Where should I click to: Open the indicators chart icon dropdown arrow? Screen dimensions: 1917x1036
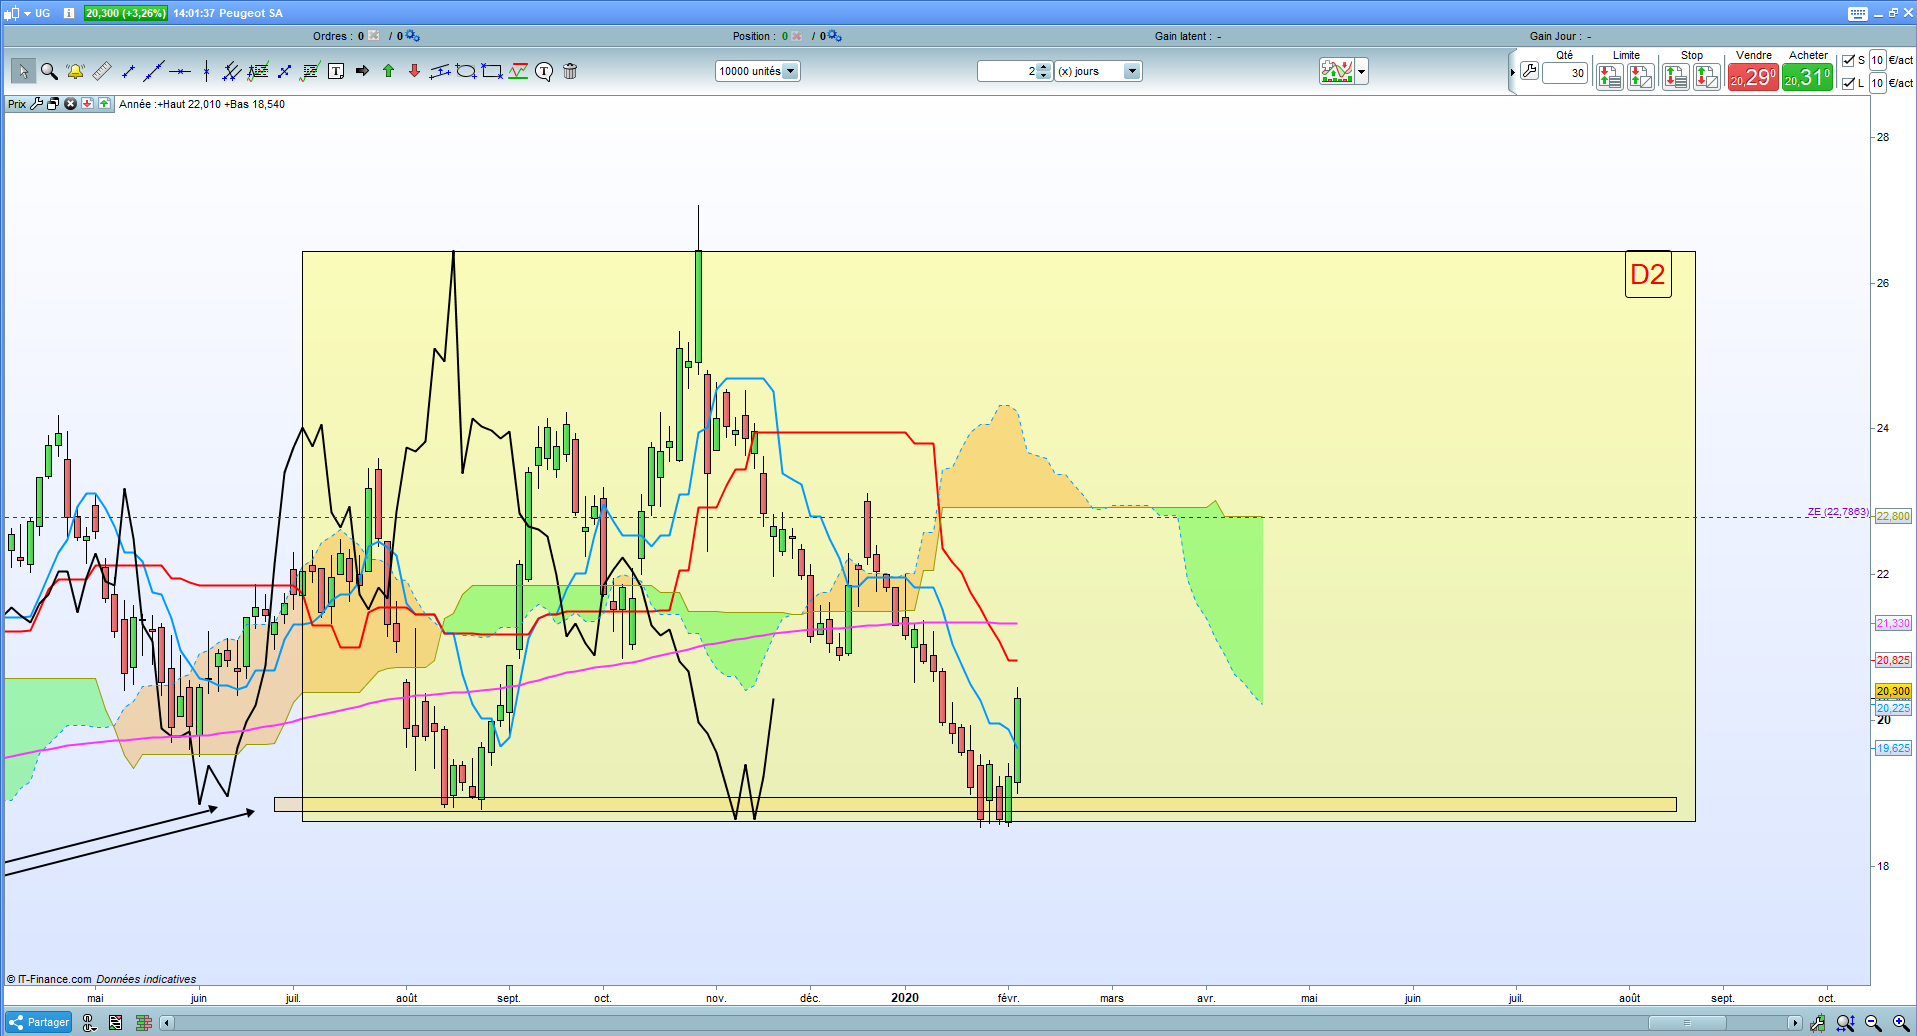[1361, 72]
